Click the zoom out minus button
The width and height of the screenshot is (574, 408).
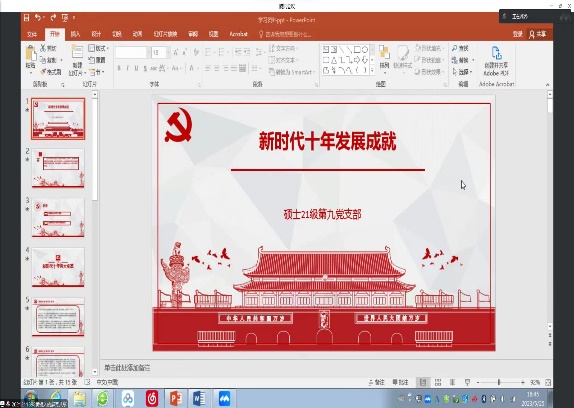coord(478,382)
